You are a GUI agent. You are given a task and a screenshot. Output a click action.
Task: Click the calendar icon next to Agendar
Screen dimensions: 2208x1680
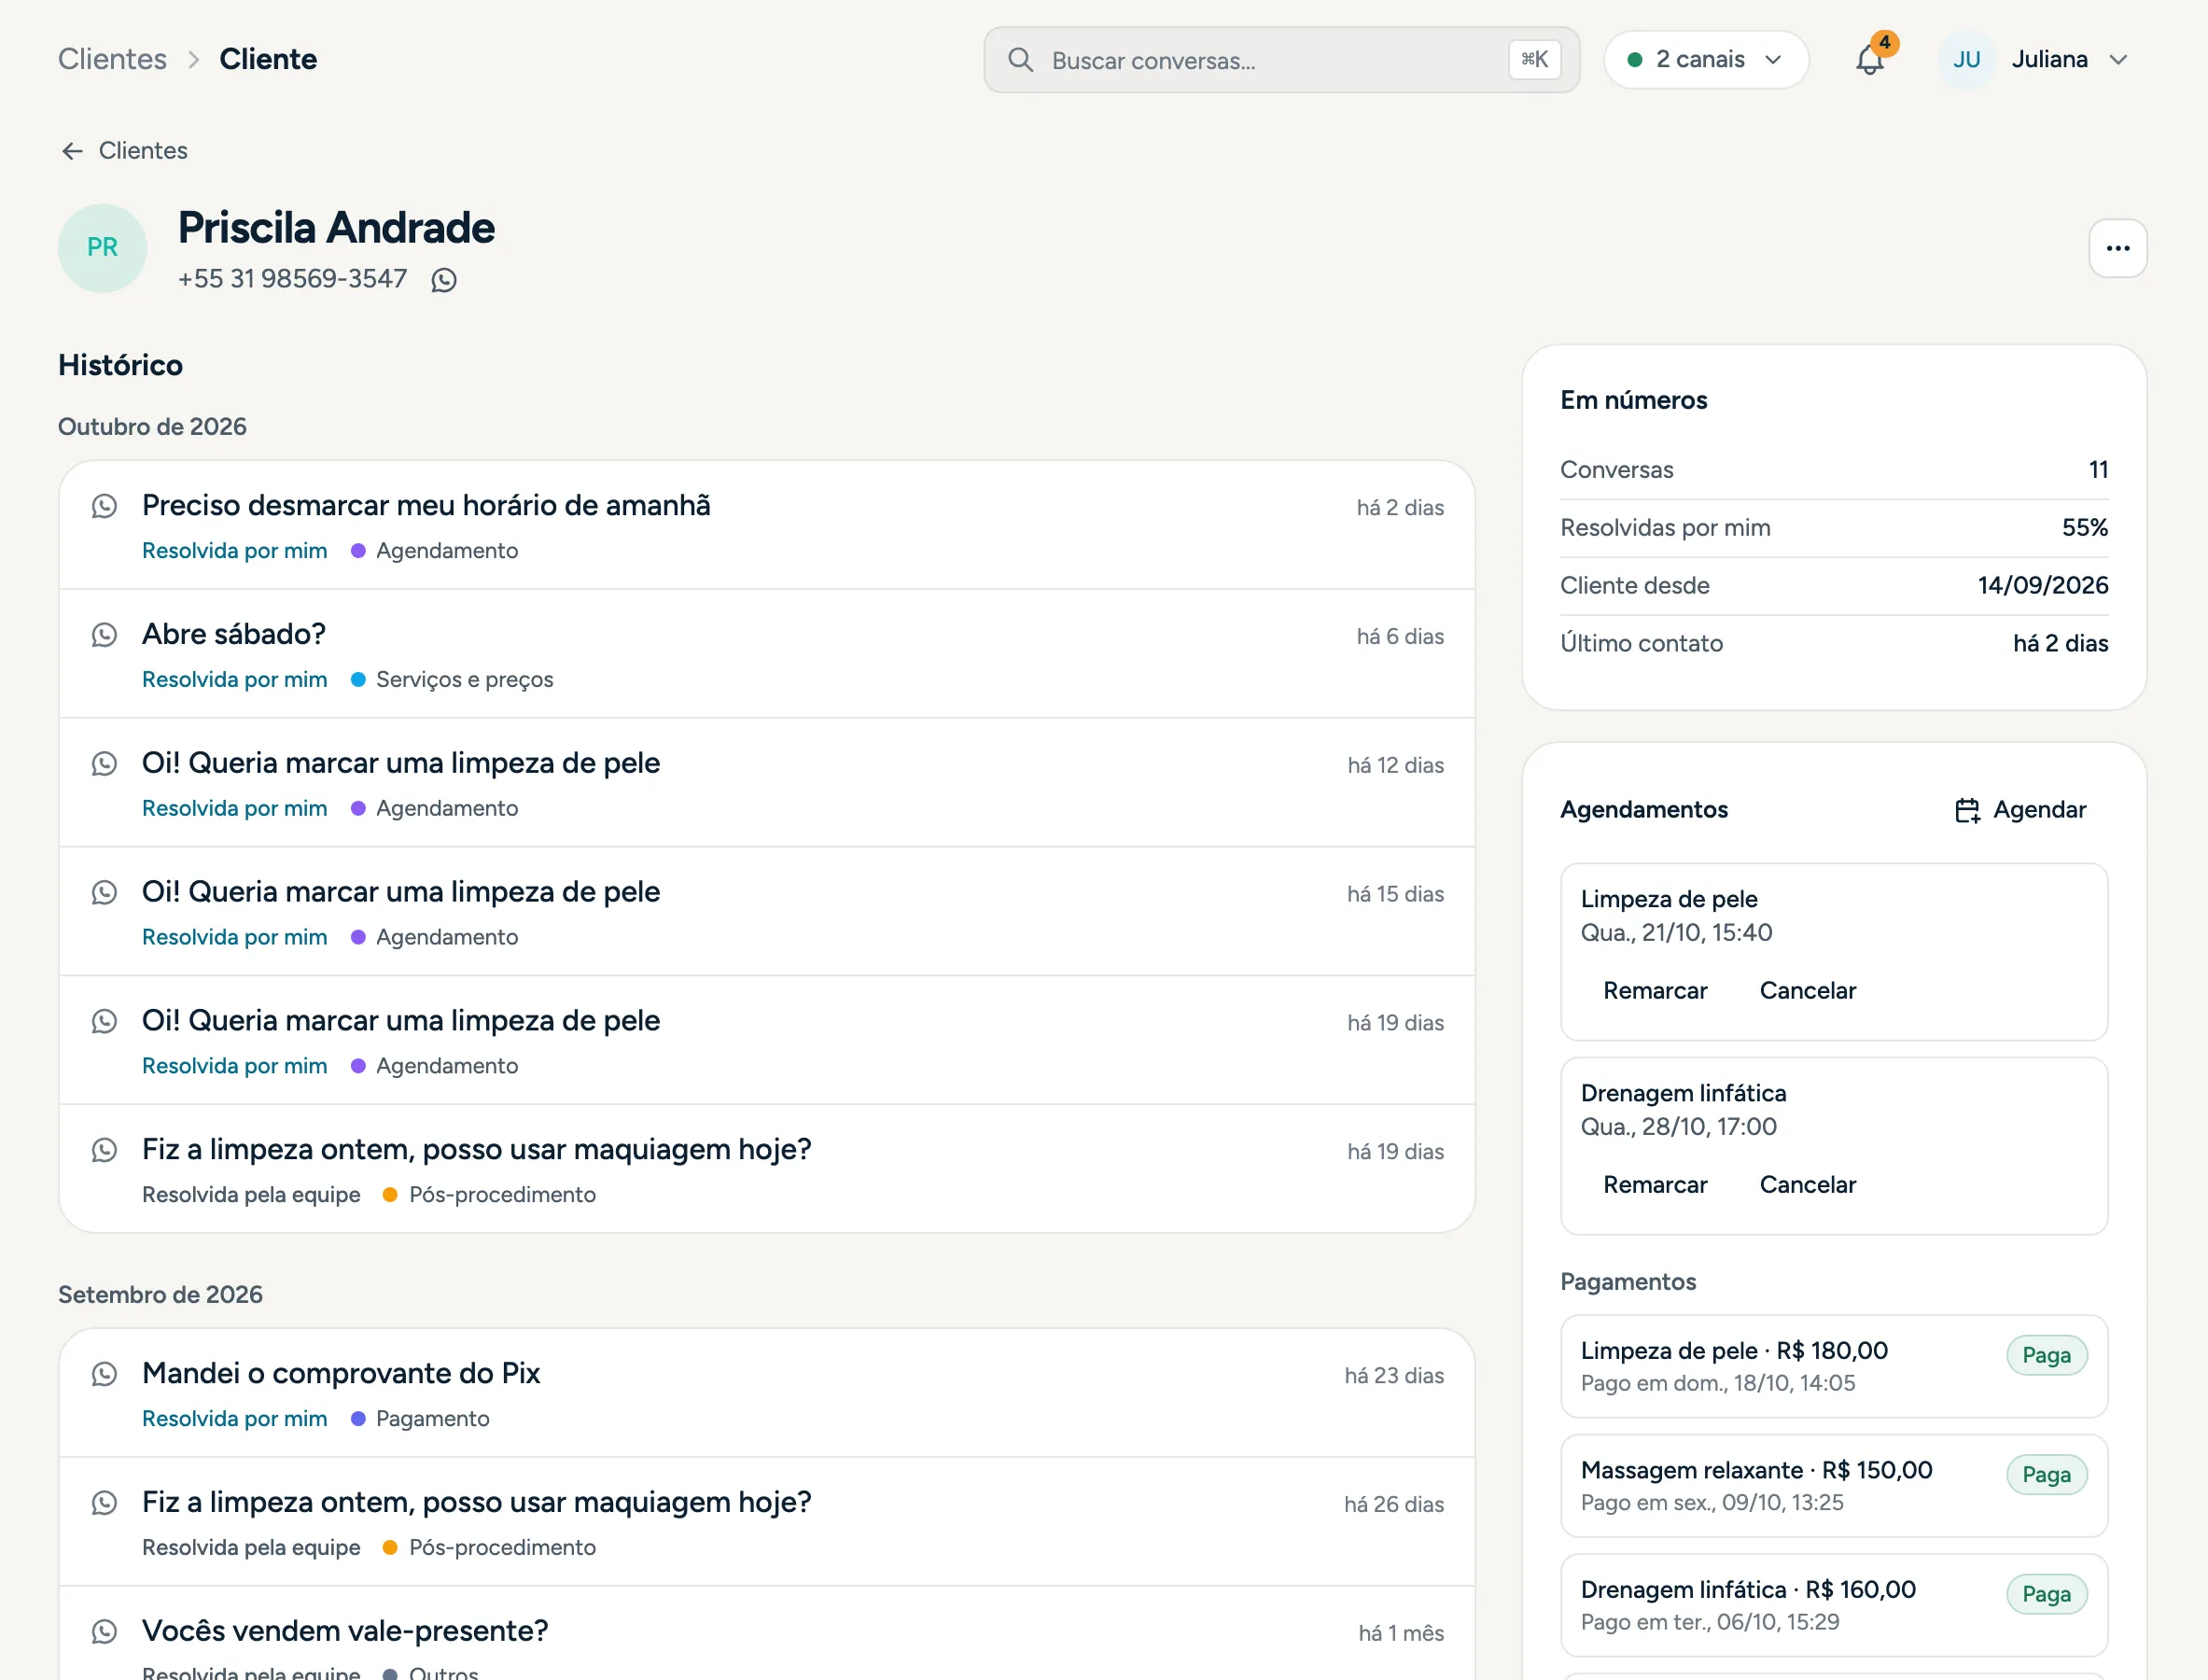point(1967,810)
